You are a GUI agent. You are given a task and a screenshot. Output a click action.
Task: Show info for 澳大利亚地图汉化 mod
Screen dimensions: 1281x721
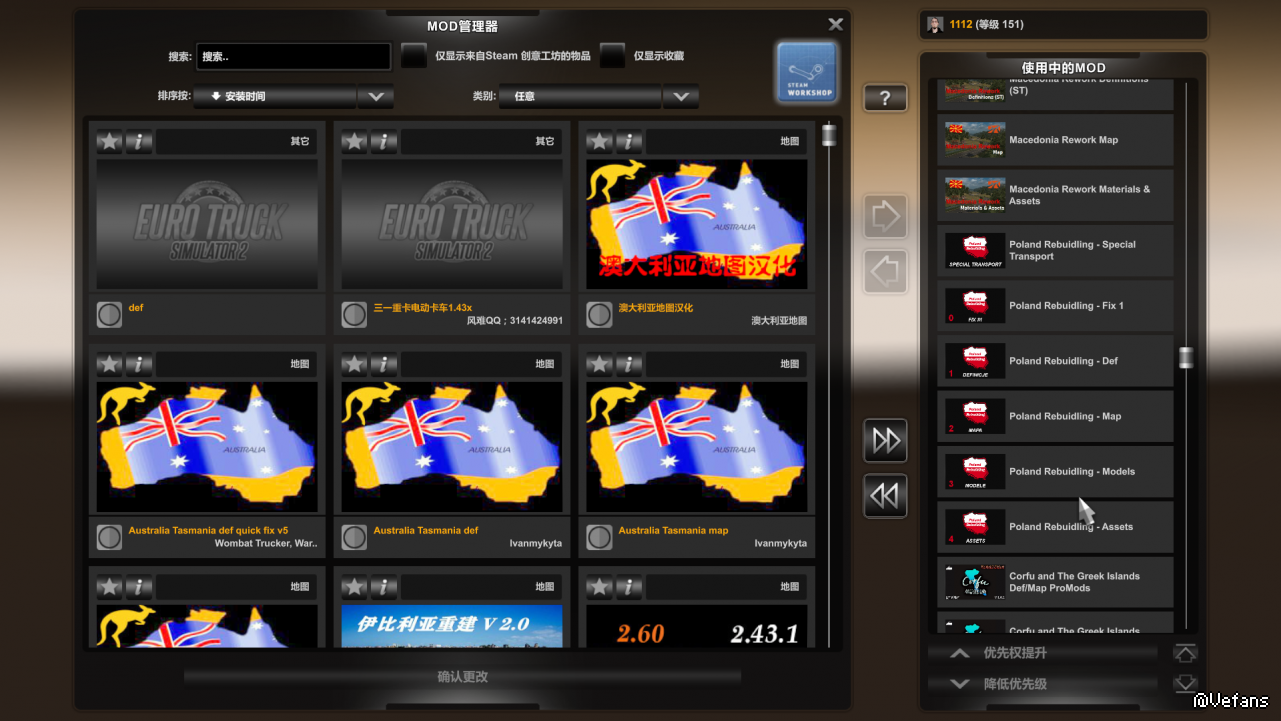click(x=629, y=142)
